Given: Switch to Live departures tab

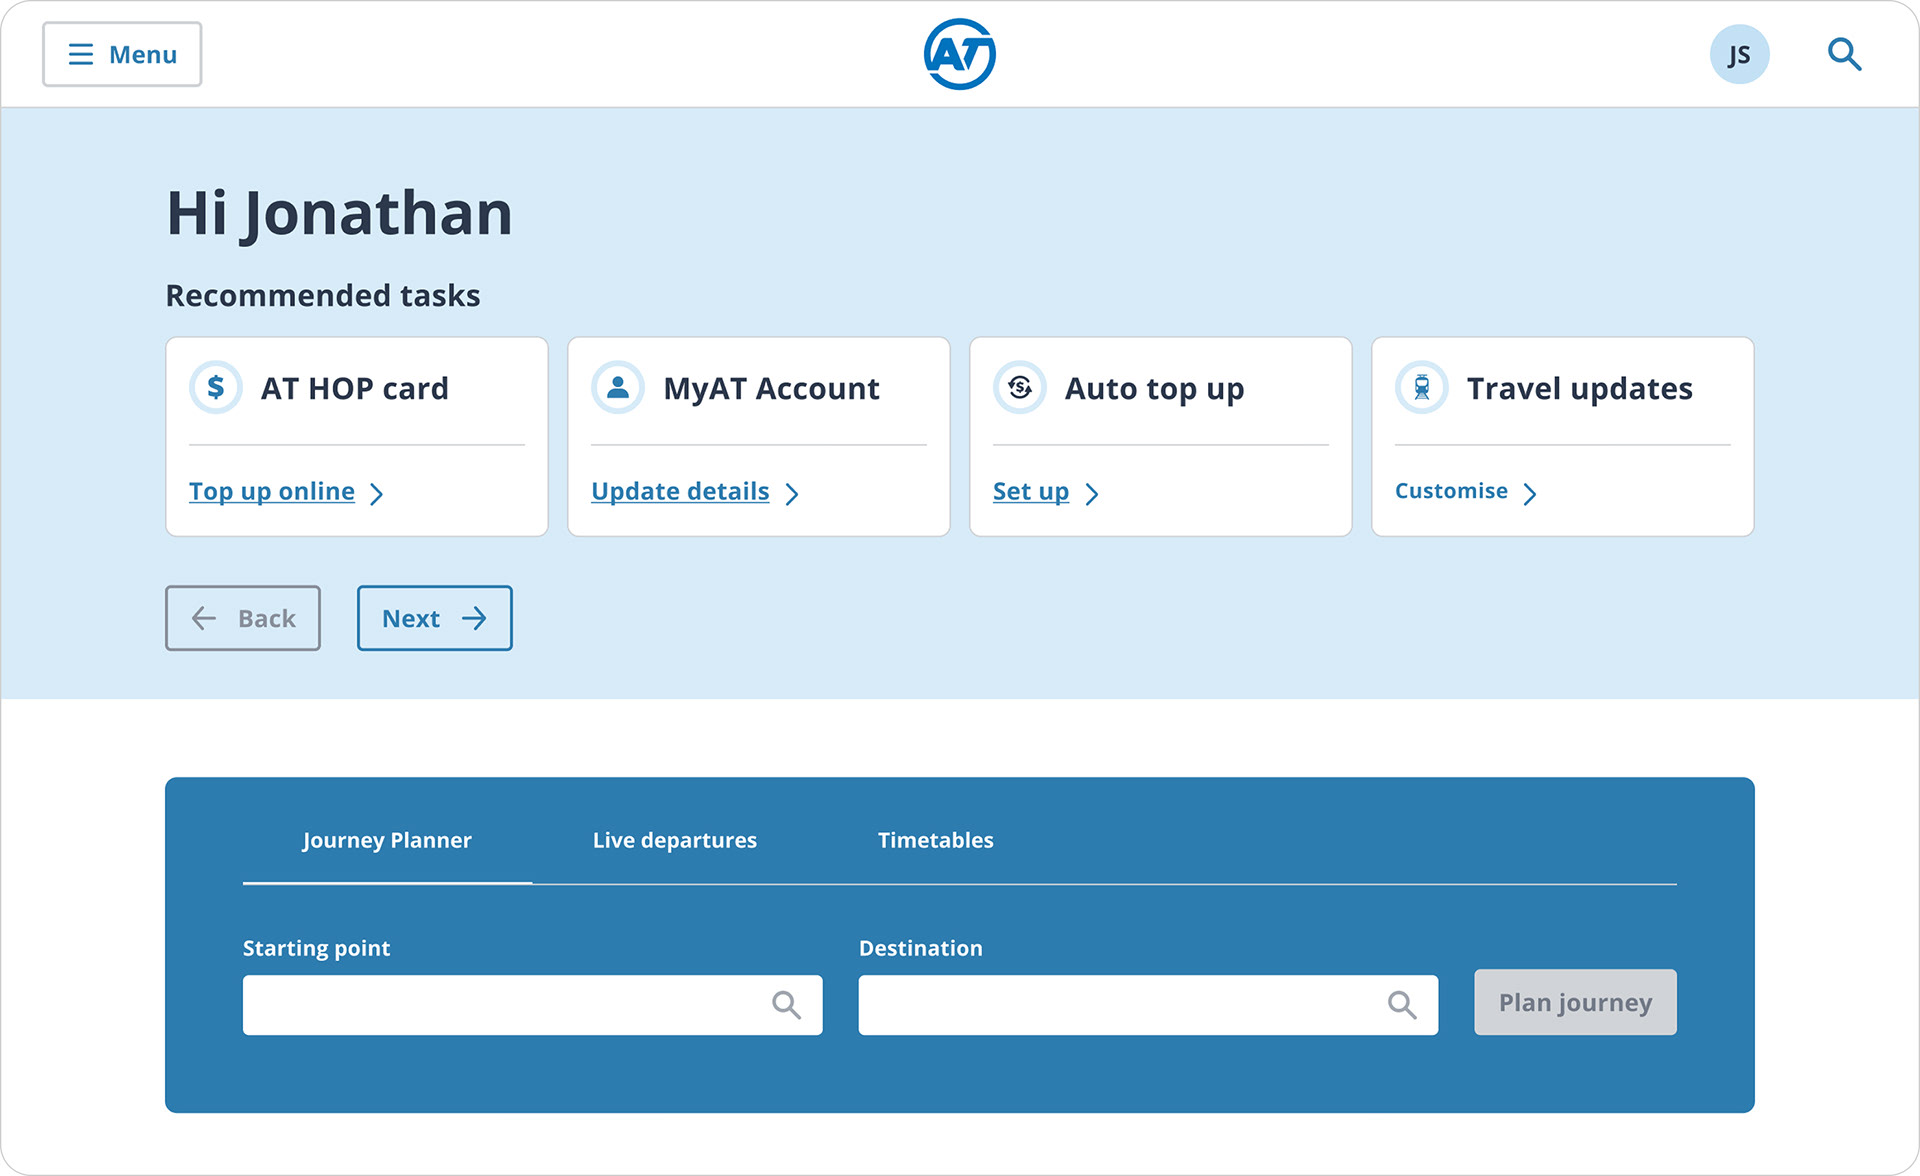Looking at the screenshot, I should click(x=674, y=840).
